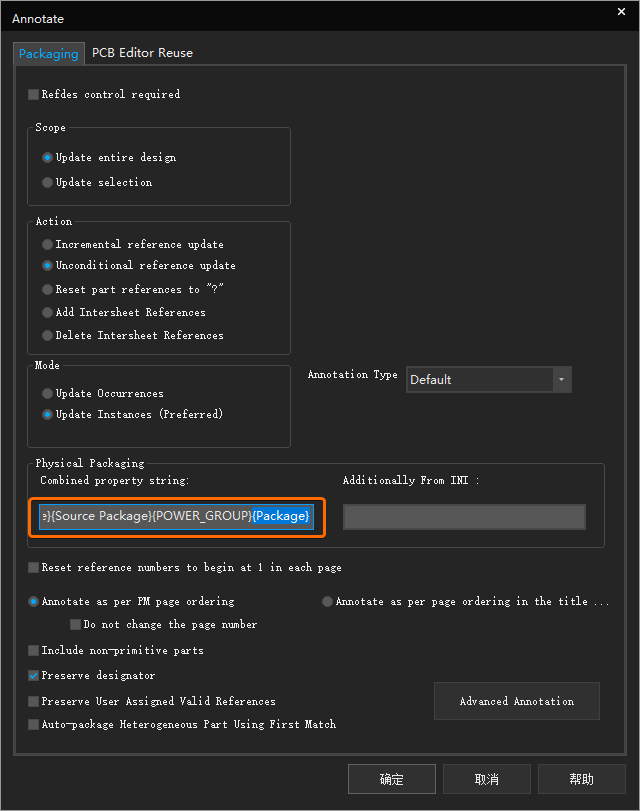Enable Reset reference numbers per page
Viewport: 640px width, 811px height.
pyautogui.click(x=34, y=568)
